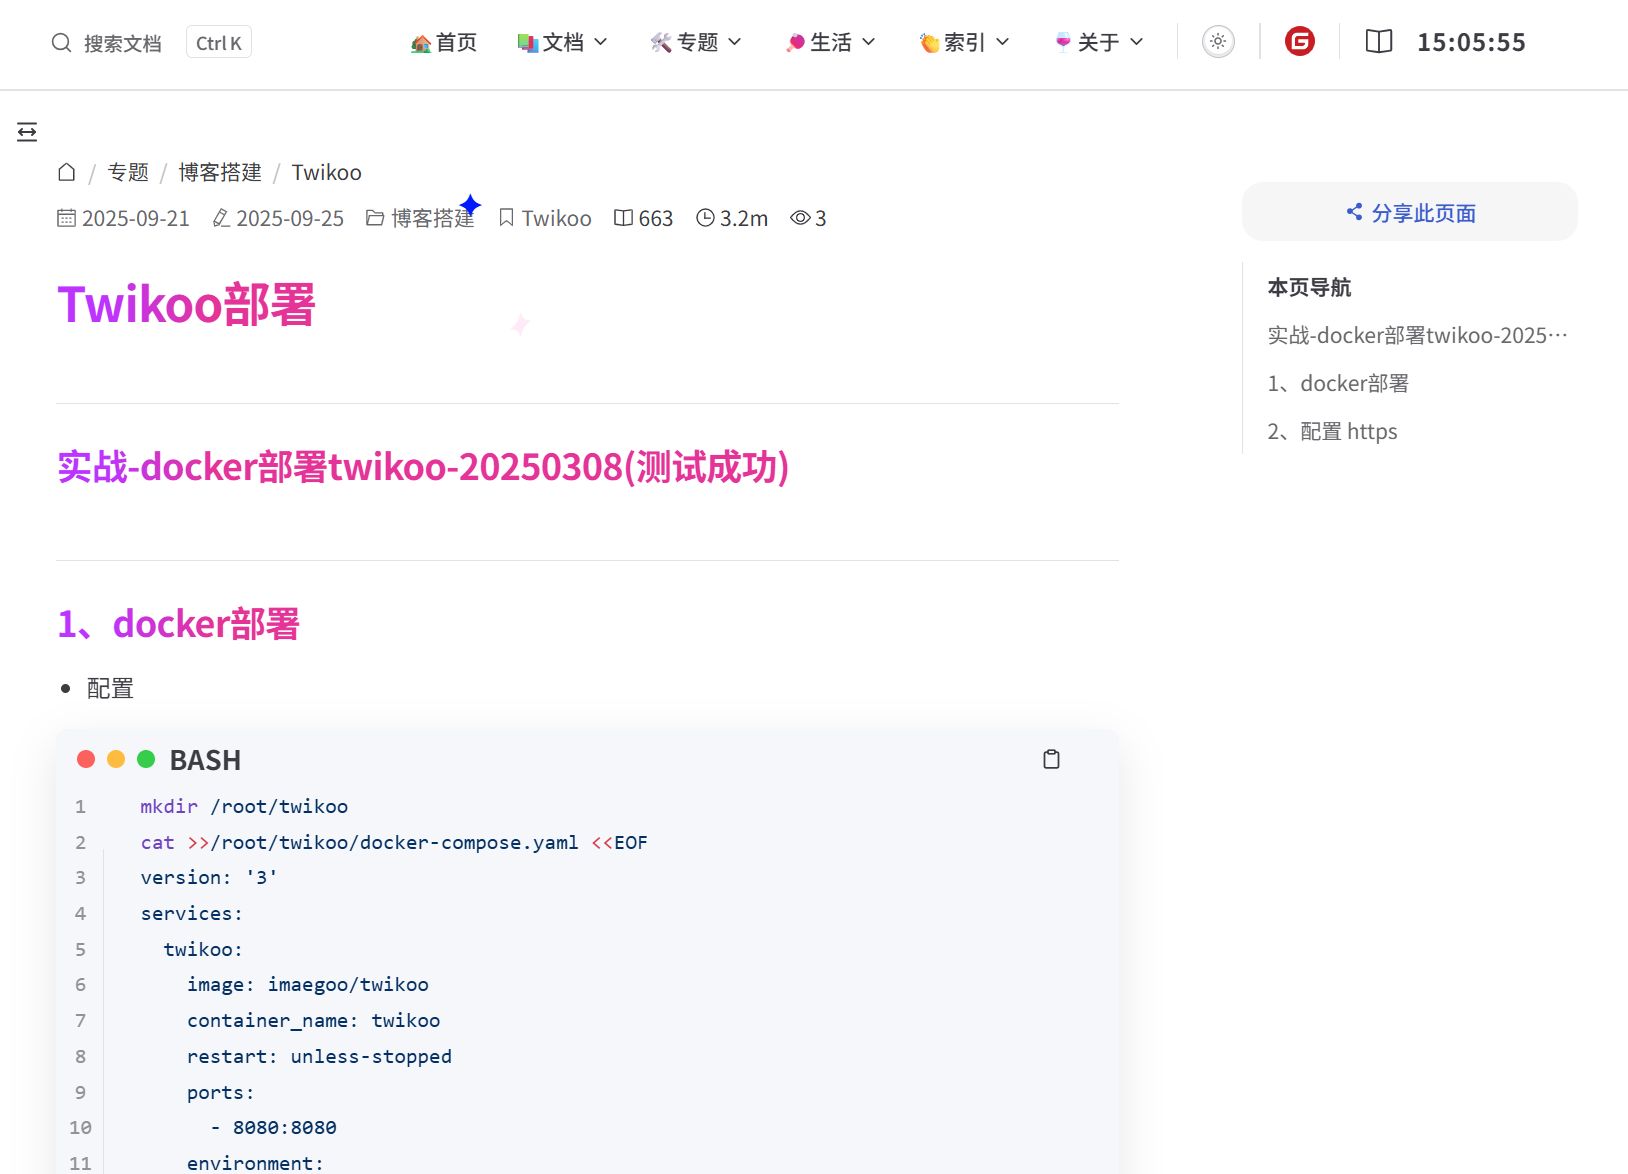This screenshot has height=1174, width=1628.
Task: Open the red Gitee icon link
Action: [1299, 42]
